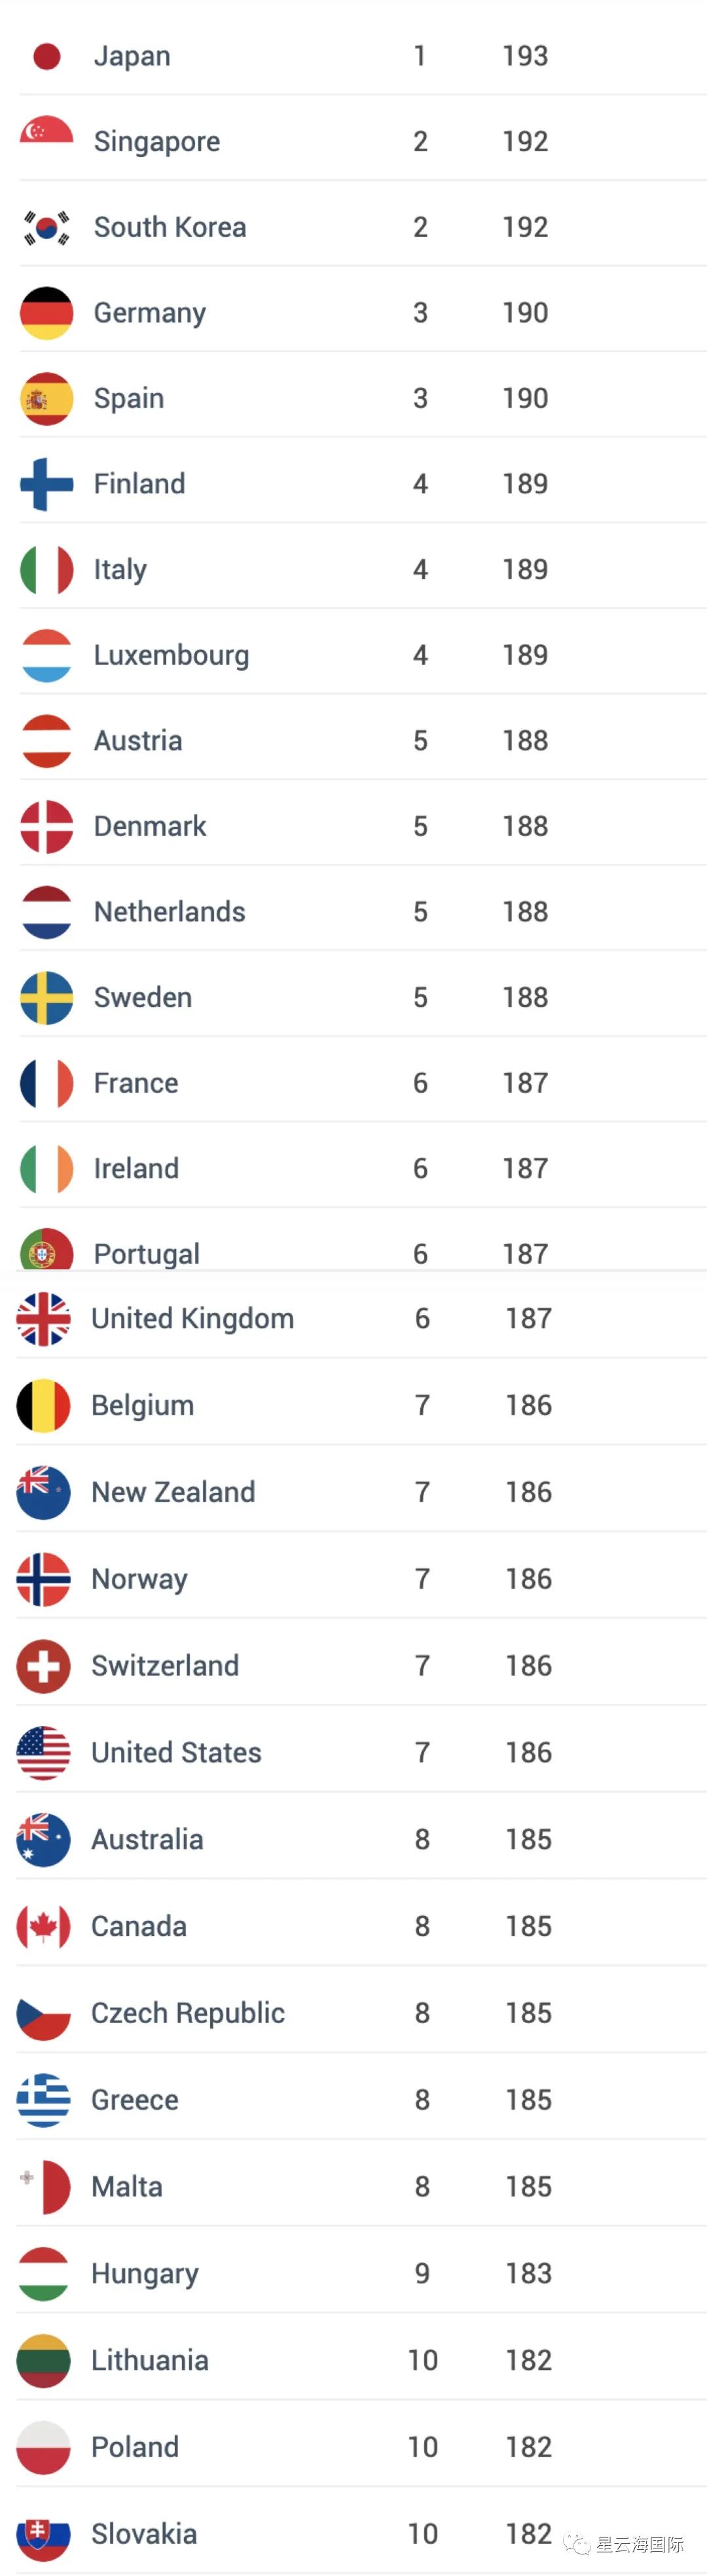Screen dimensions: 707x2576
Task: Select the Luxembourg country name
Action: click(x=171, y=655)
